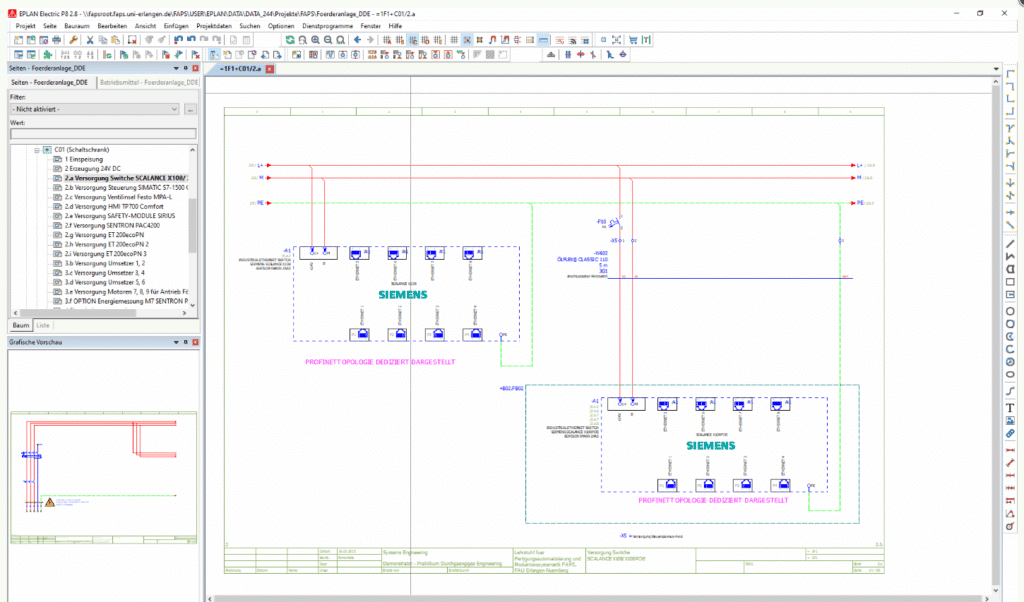Toggle snap to grid in the toolbar
This screenshot has height=602, width=1024.
tap(467, 38)
